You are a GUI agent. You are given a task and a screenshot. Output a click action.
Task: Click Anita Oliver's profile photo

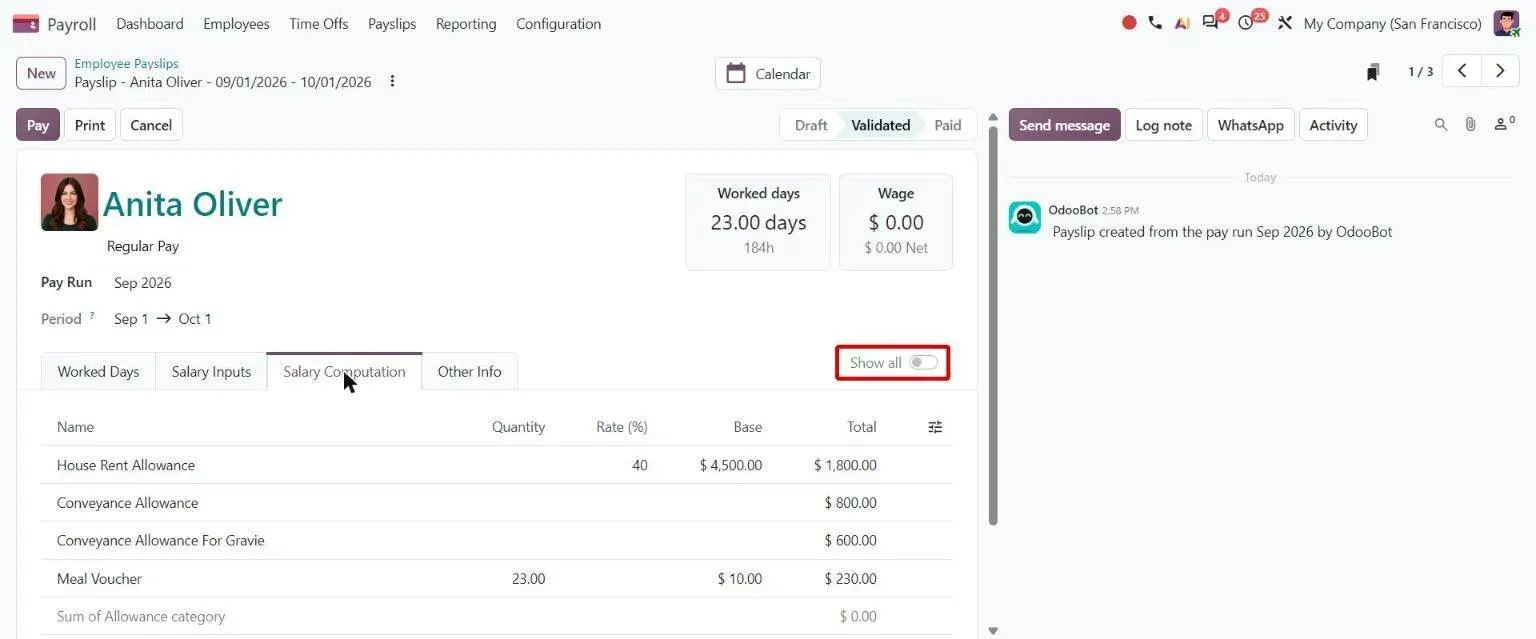69,202
